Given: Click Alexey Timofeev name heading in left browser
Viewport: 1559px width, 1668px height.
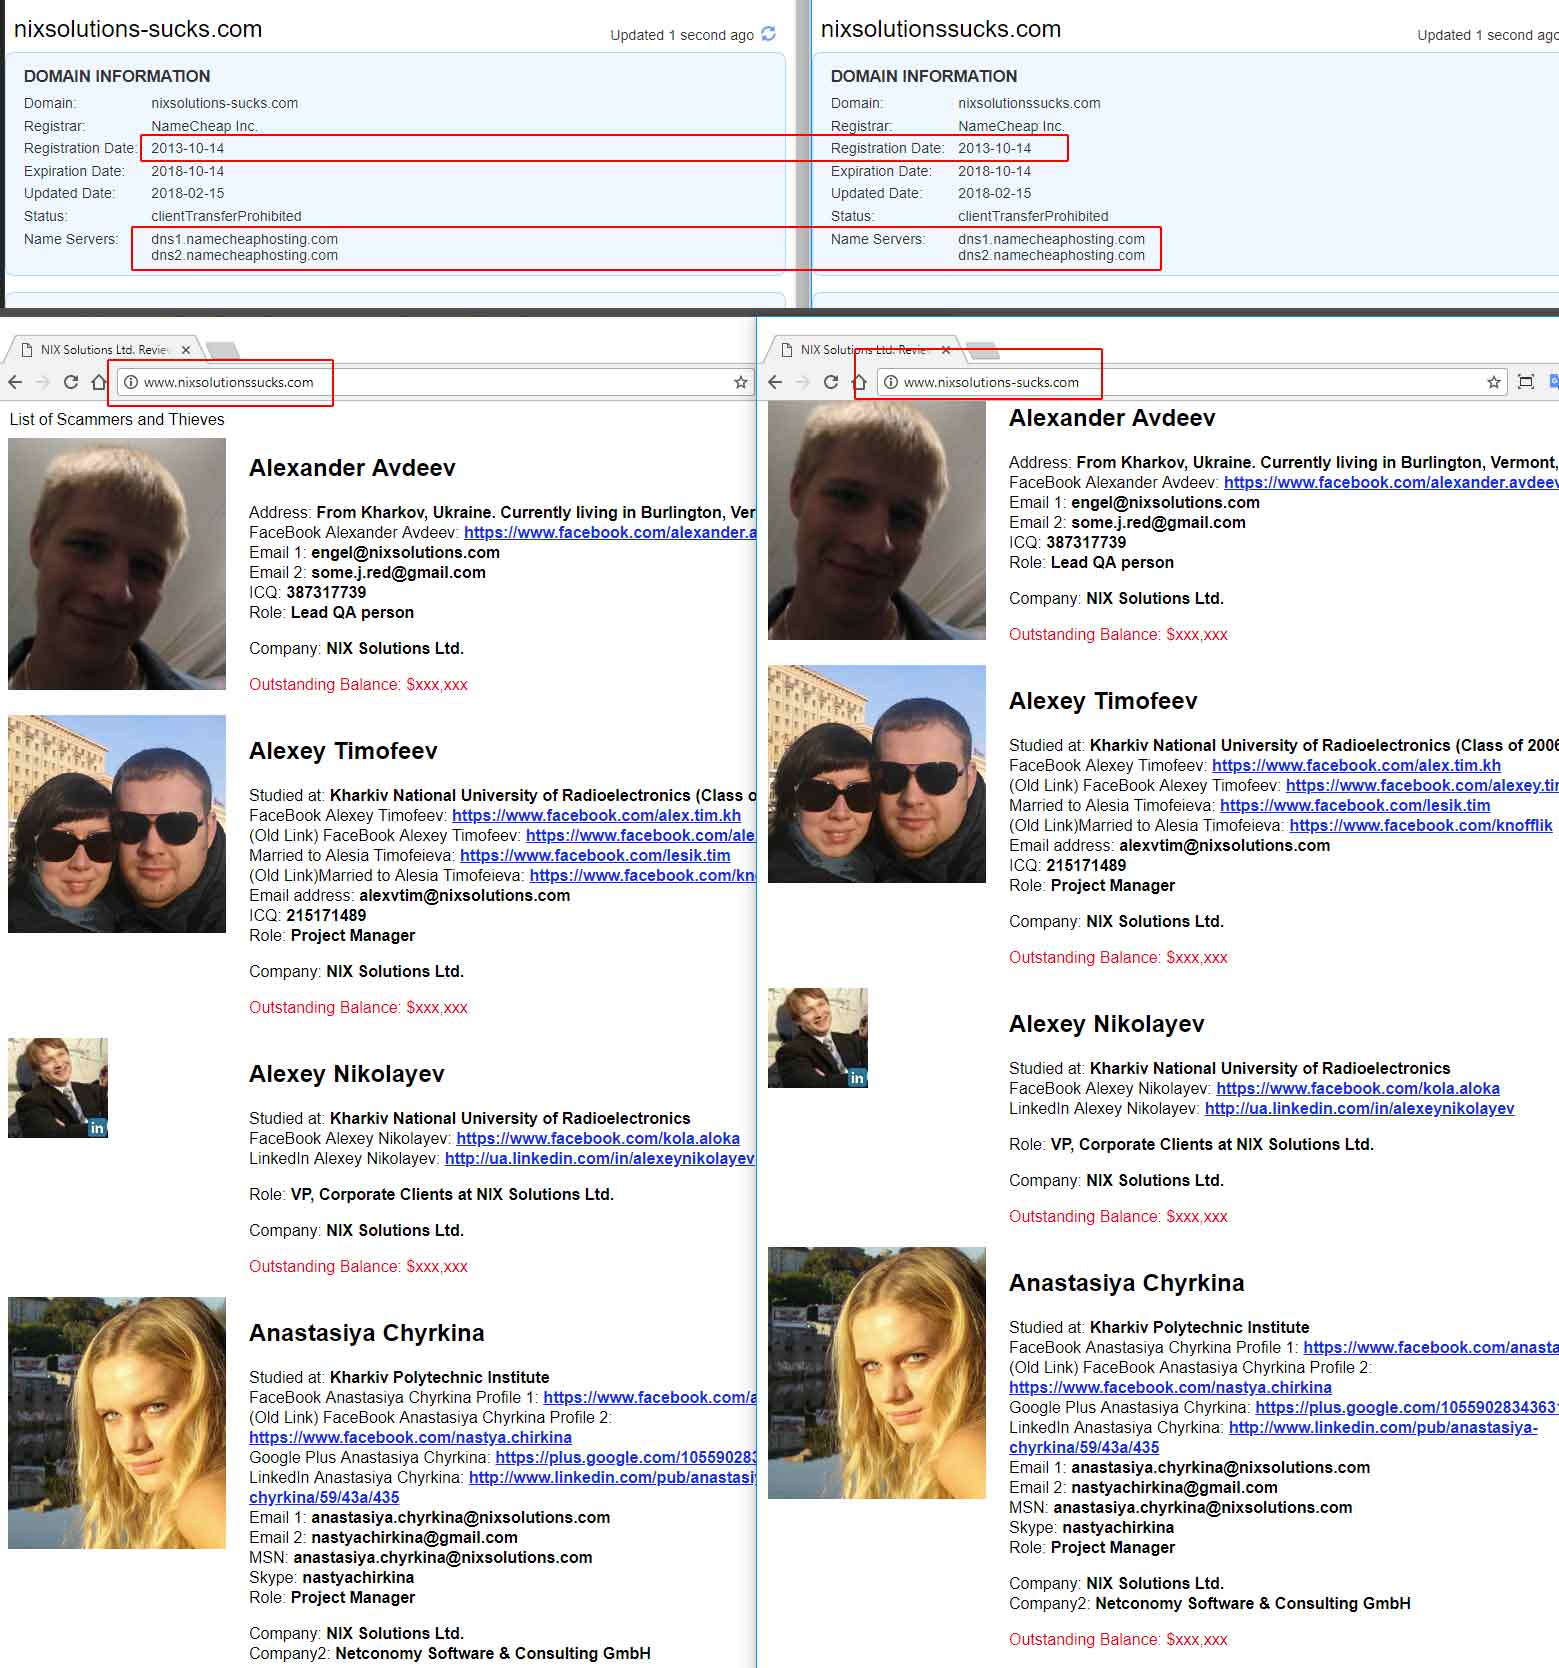Looking at the screenshot, I should (343, 751).
